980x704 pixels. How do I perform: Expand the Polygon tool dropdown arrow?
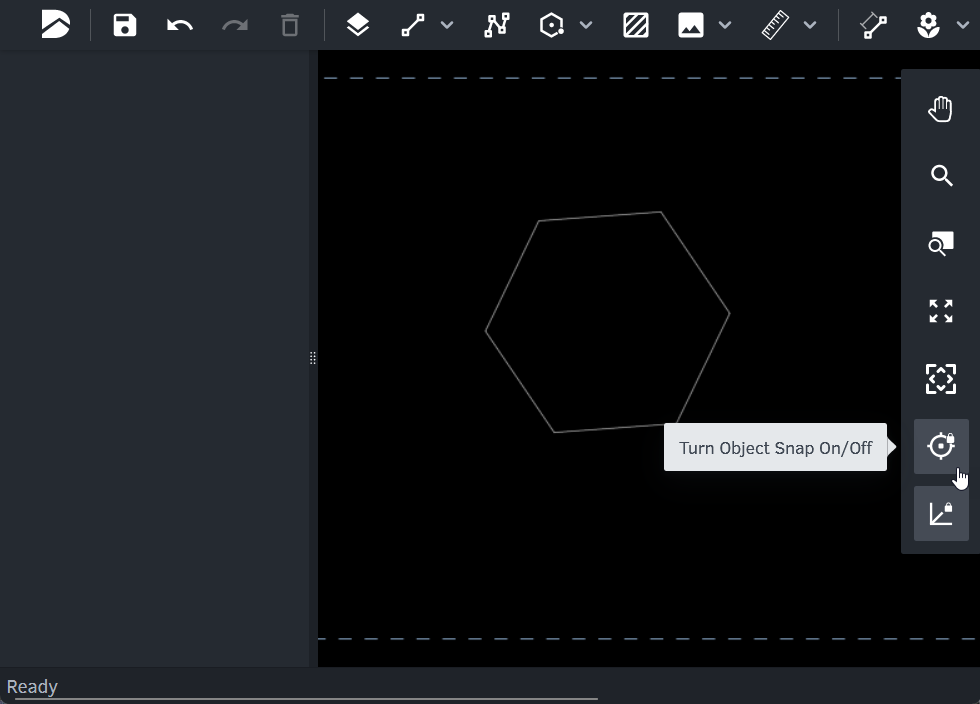(x=586, y=25)
